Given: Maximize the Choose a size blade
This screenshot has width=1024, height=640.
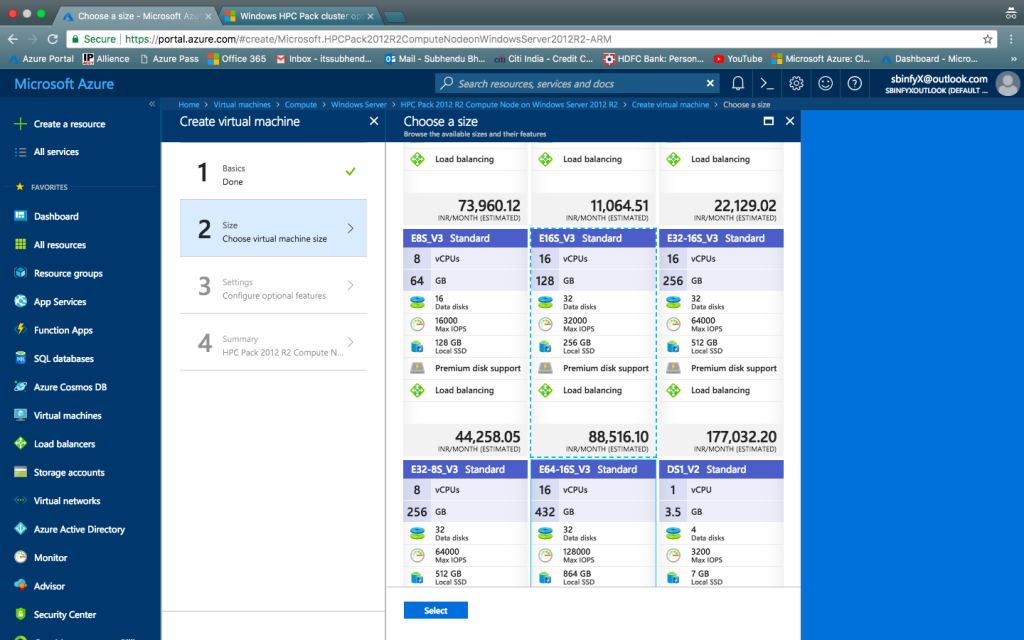Looking at the screenshot, I should tap(769, 121).
